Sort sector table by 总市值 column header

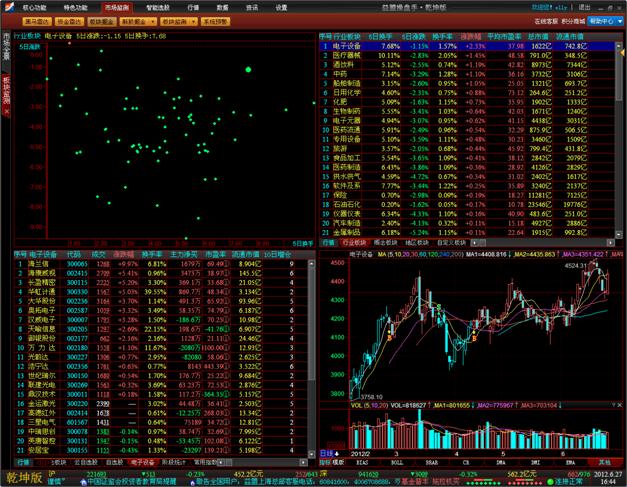(538, 37)
